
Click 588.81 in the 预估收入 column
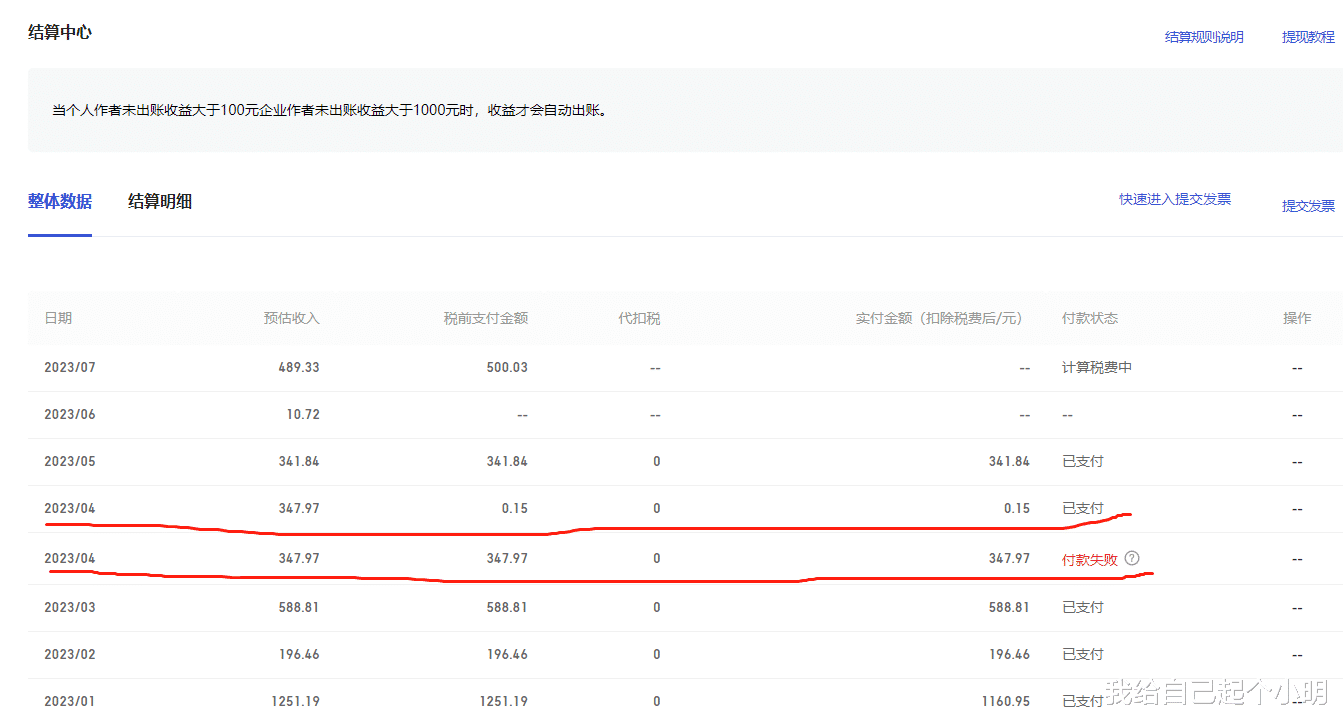pos(299,607)
